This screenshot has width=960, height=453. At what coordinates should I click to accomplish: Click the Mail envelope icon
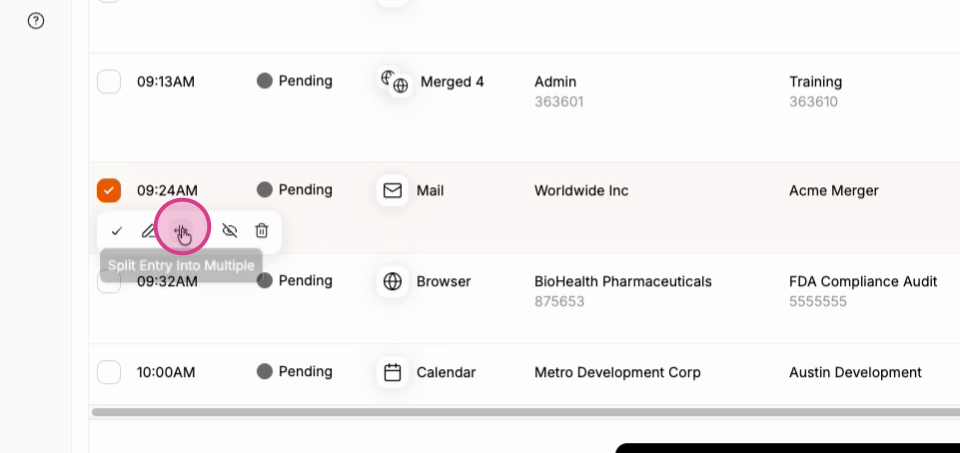pos(392,190)
